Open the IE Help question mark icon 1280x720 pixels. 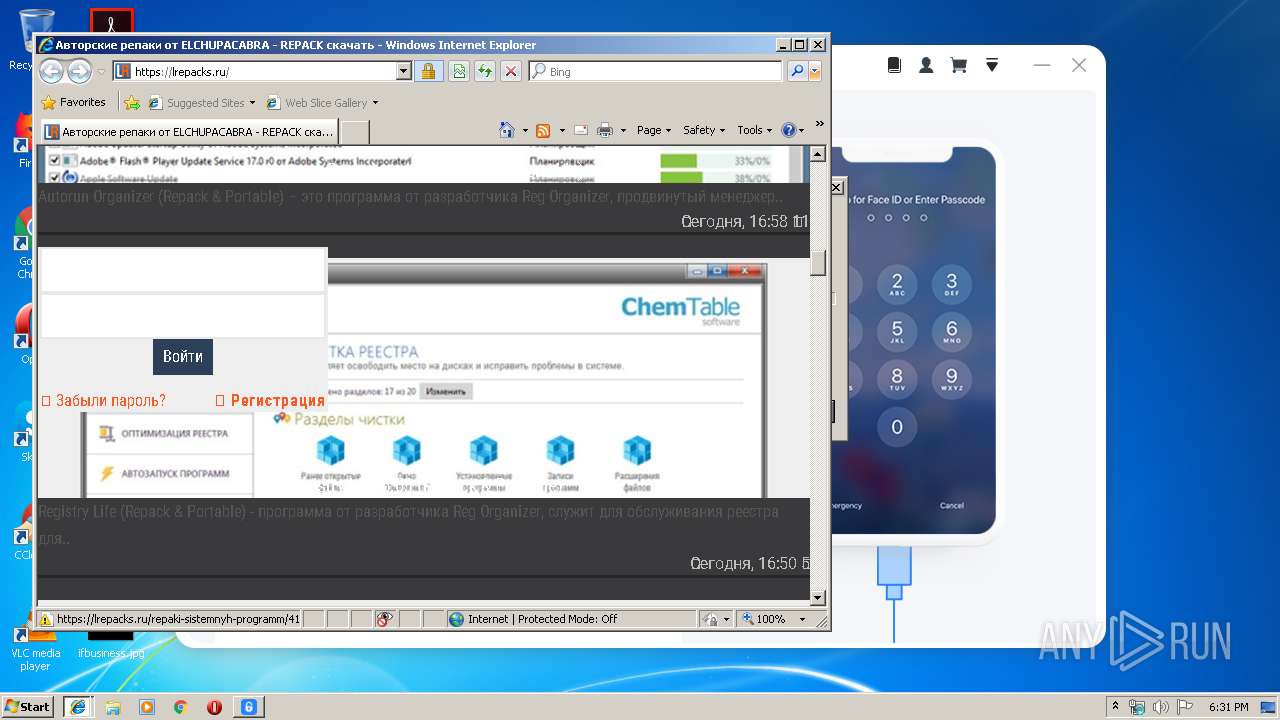pyautogui.click(x=789, y=130)
